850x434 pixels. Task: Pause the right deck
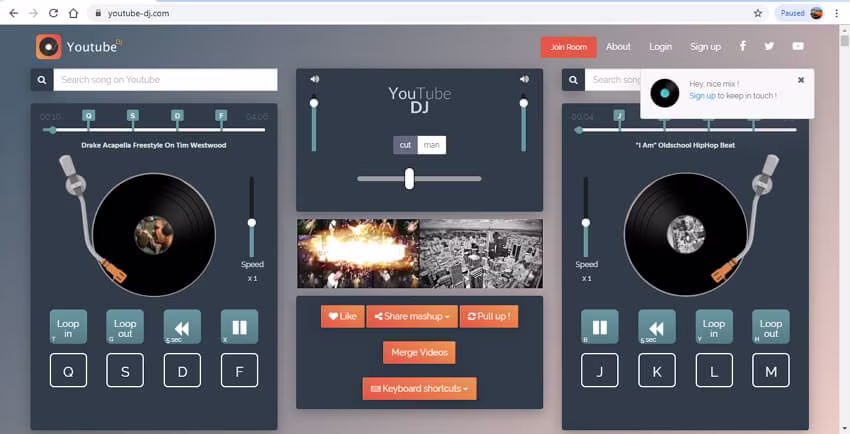click(x=600, y=327)
